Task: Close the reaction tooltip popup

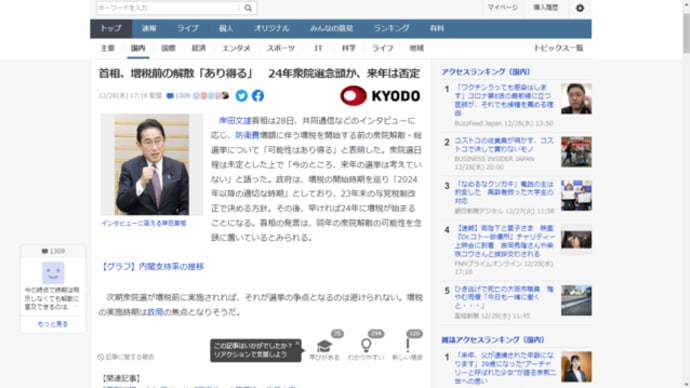Action: 297,343
